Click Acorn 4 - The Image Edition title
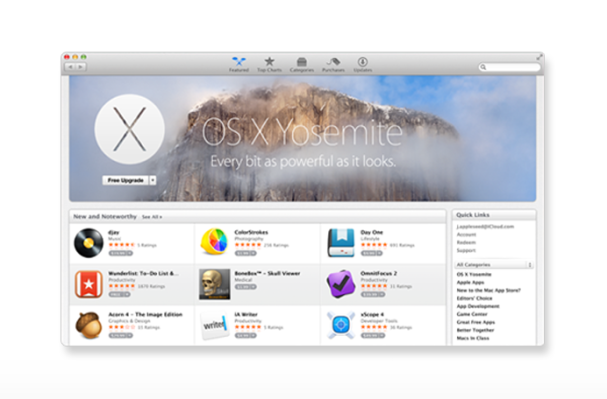607x399 pixels. (145, 314)
